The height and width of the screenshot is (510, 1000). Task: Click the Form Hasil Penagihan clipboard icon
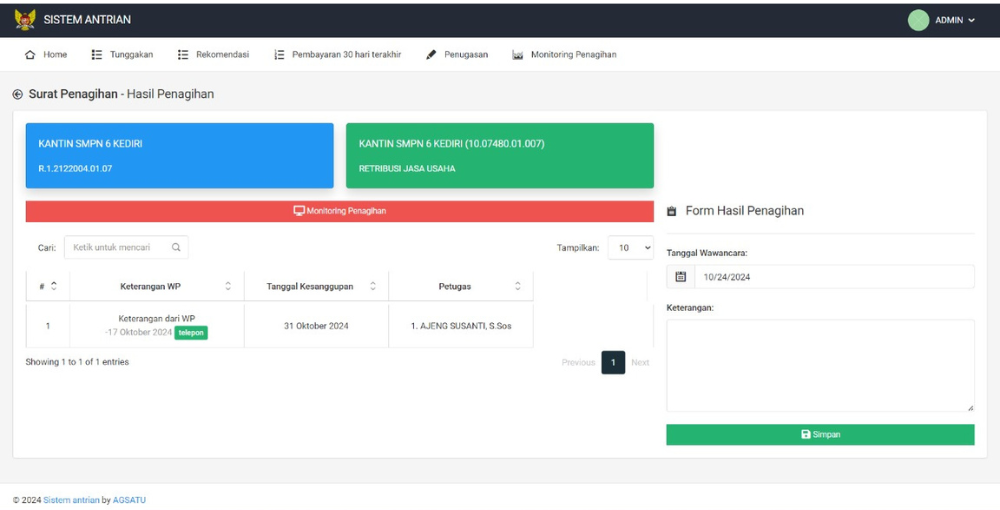(672, 211)
